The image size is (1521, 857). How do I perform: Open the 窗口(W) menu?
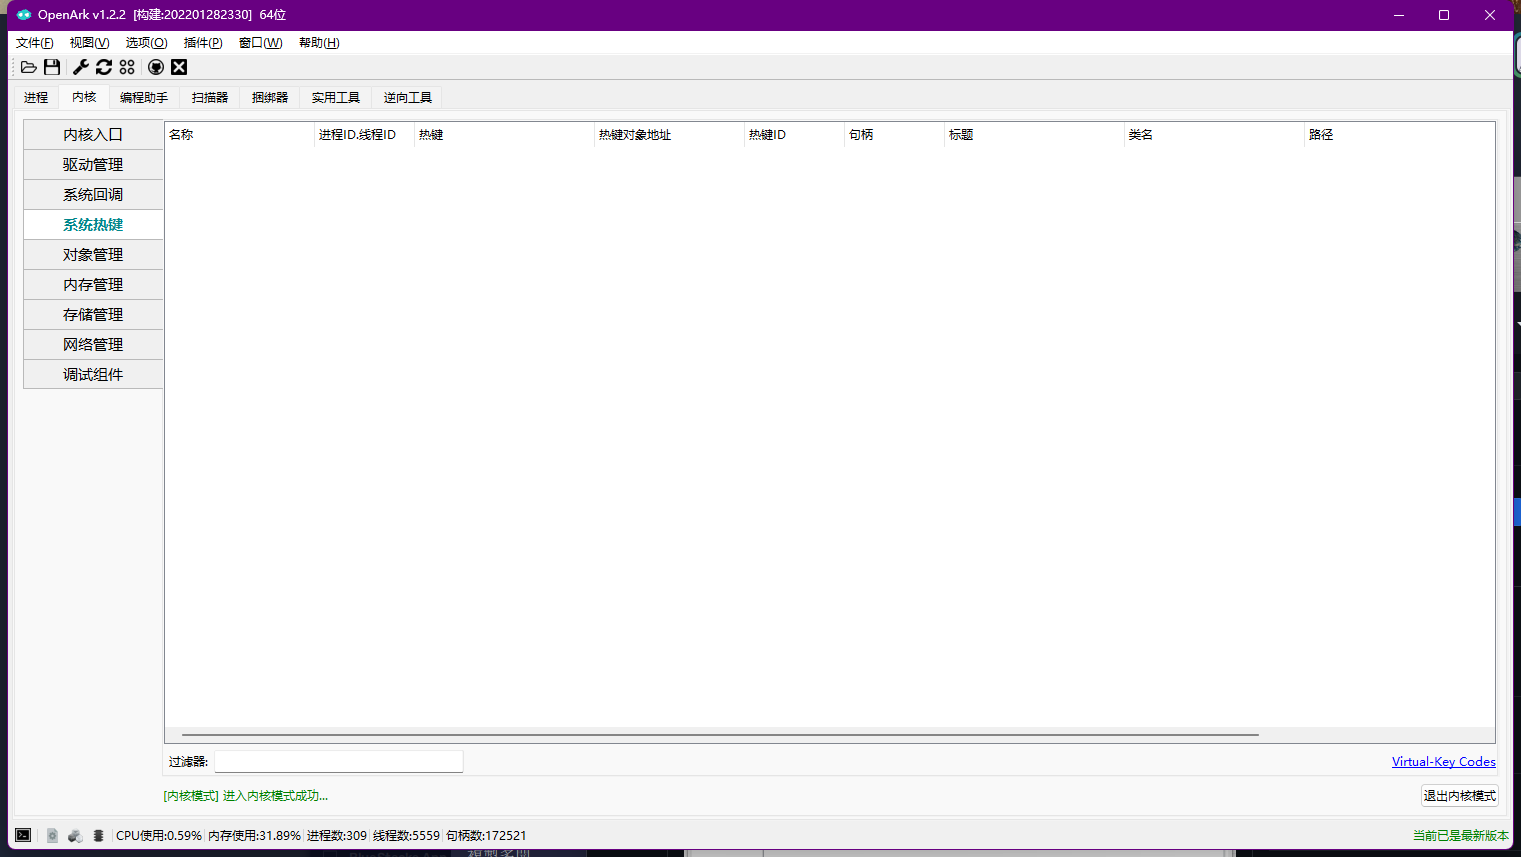tap(261, 43)
